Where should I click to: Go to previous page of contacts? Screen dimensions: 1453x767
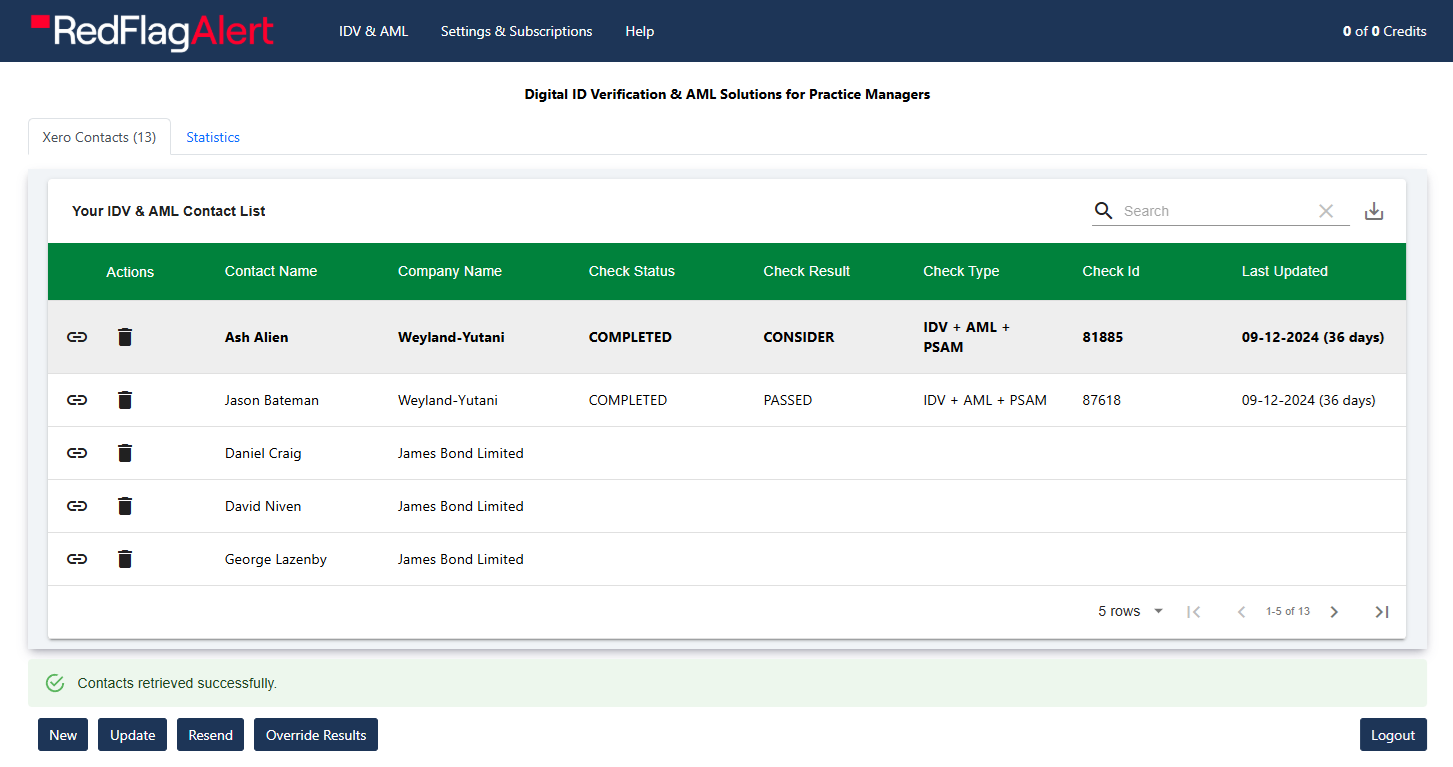[x=1241, y=612]
